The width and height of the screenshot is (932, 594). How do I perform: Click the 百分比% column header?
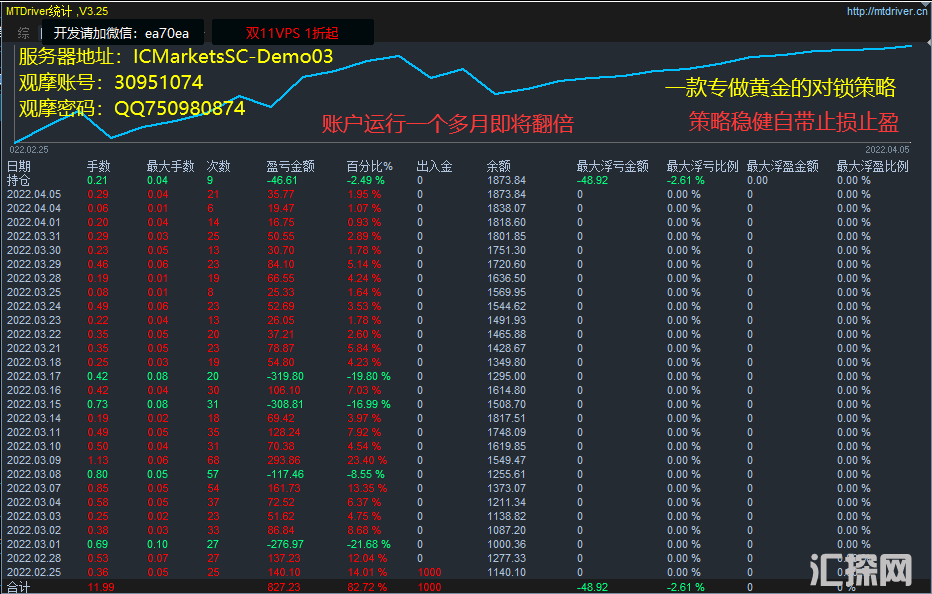click(370, 166)
